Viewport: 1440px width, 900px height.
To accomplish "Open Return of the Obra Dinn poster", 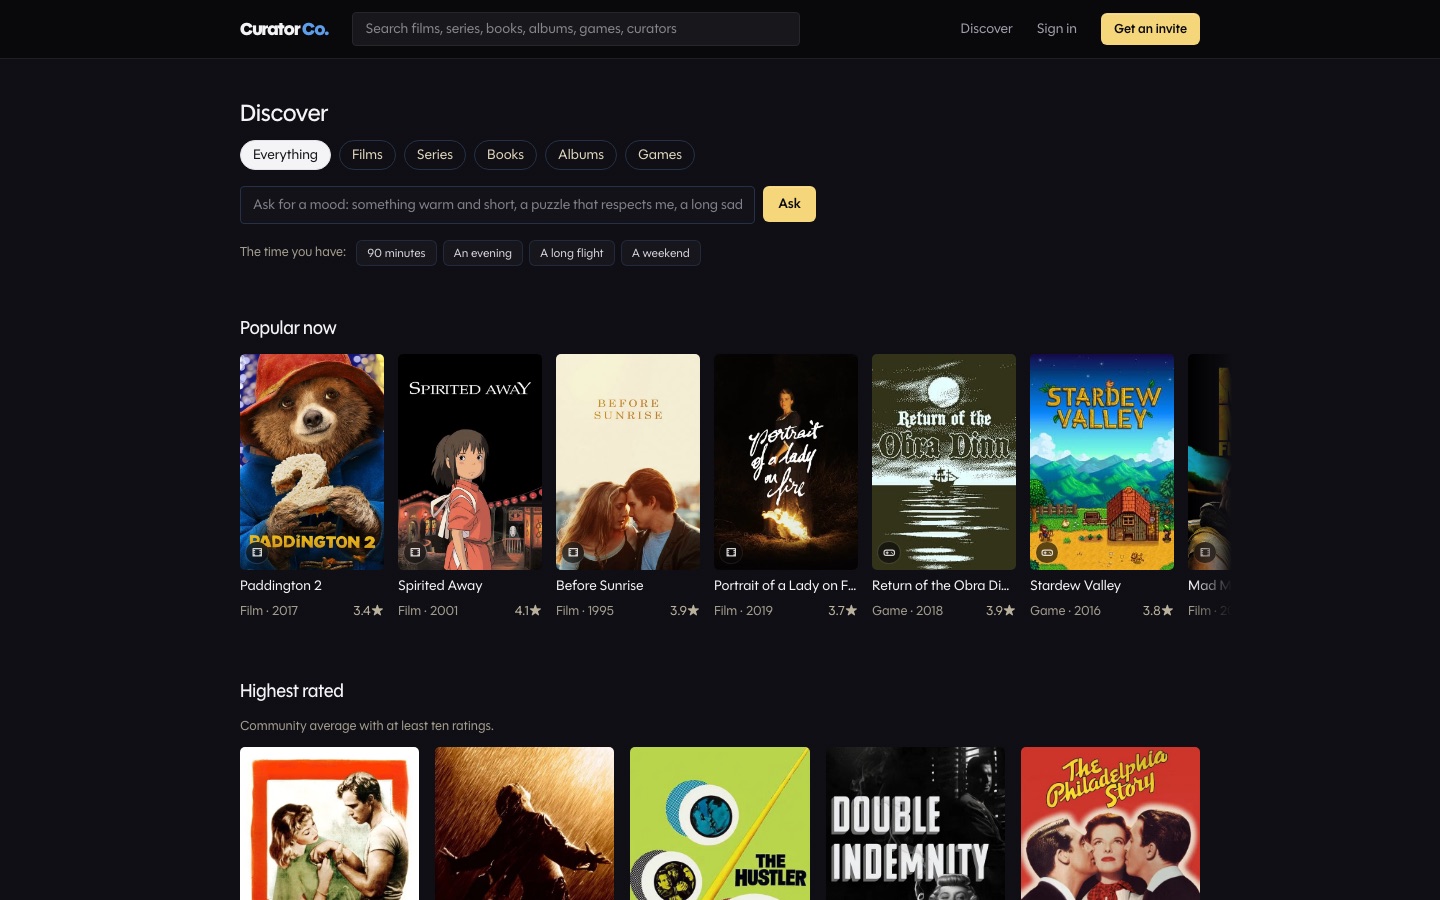I will click(944, 462).
